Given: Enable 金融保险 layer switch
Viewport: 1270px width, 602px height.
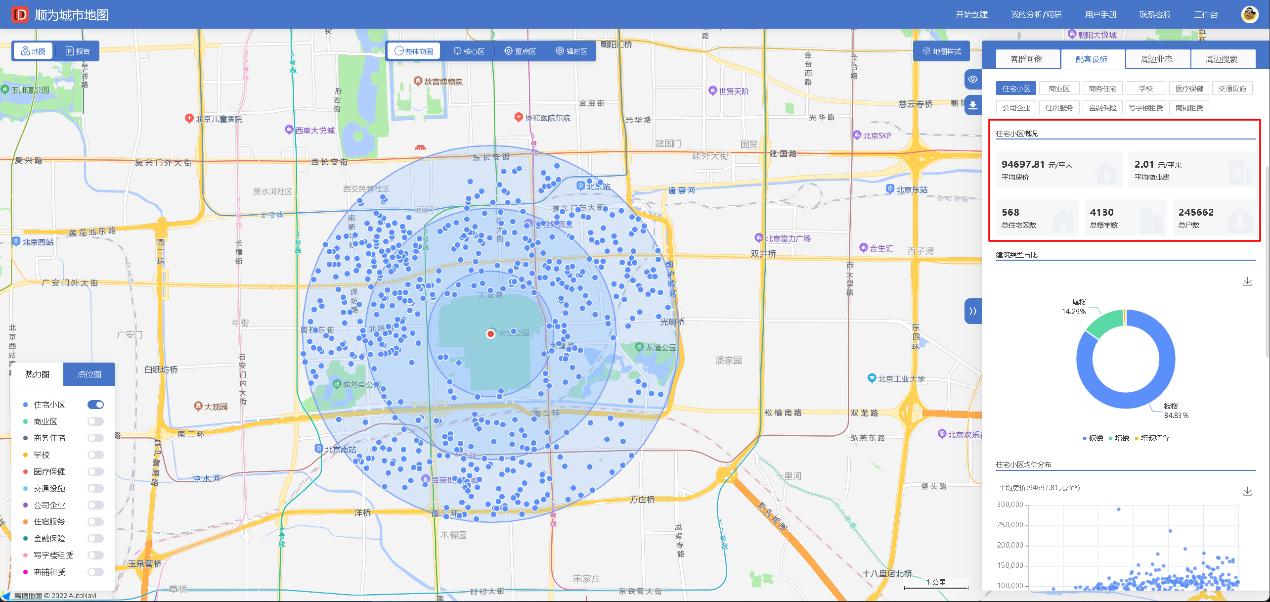Looking at the screenshot, I should tap(96, 538).
